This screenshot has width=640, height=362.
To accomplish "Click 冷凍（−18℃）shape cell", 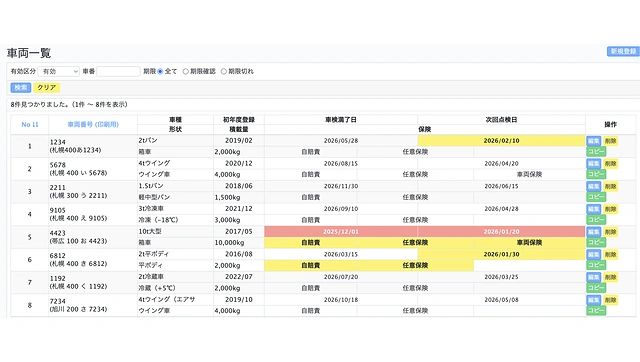I will [x=176, y=220].
